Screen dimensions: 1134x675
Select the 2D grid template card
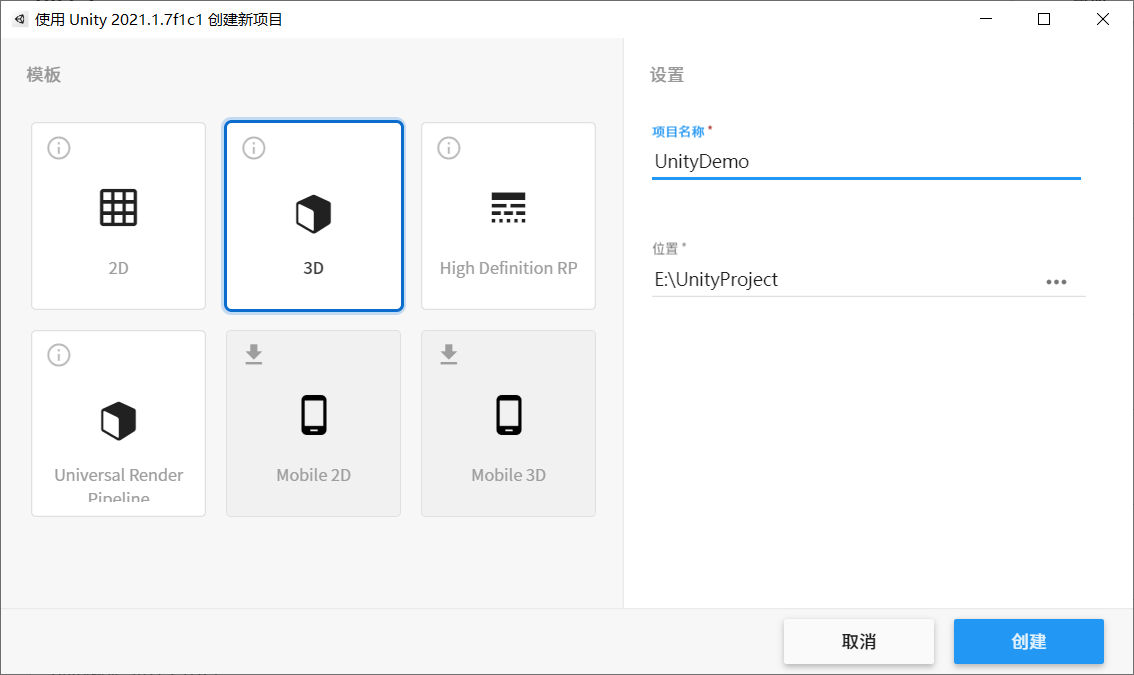[x=119, y=216]
